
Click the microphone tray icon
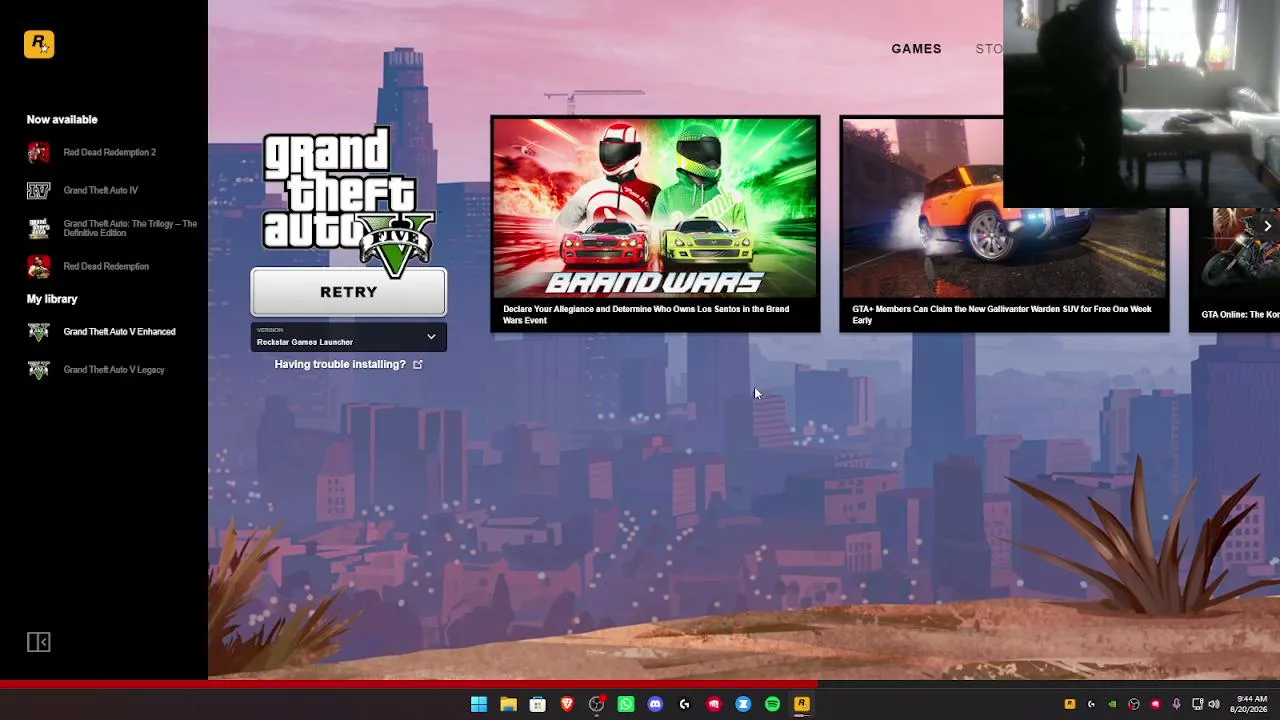click(x=1176, y=704)
